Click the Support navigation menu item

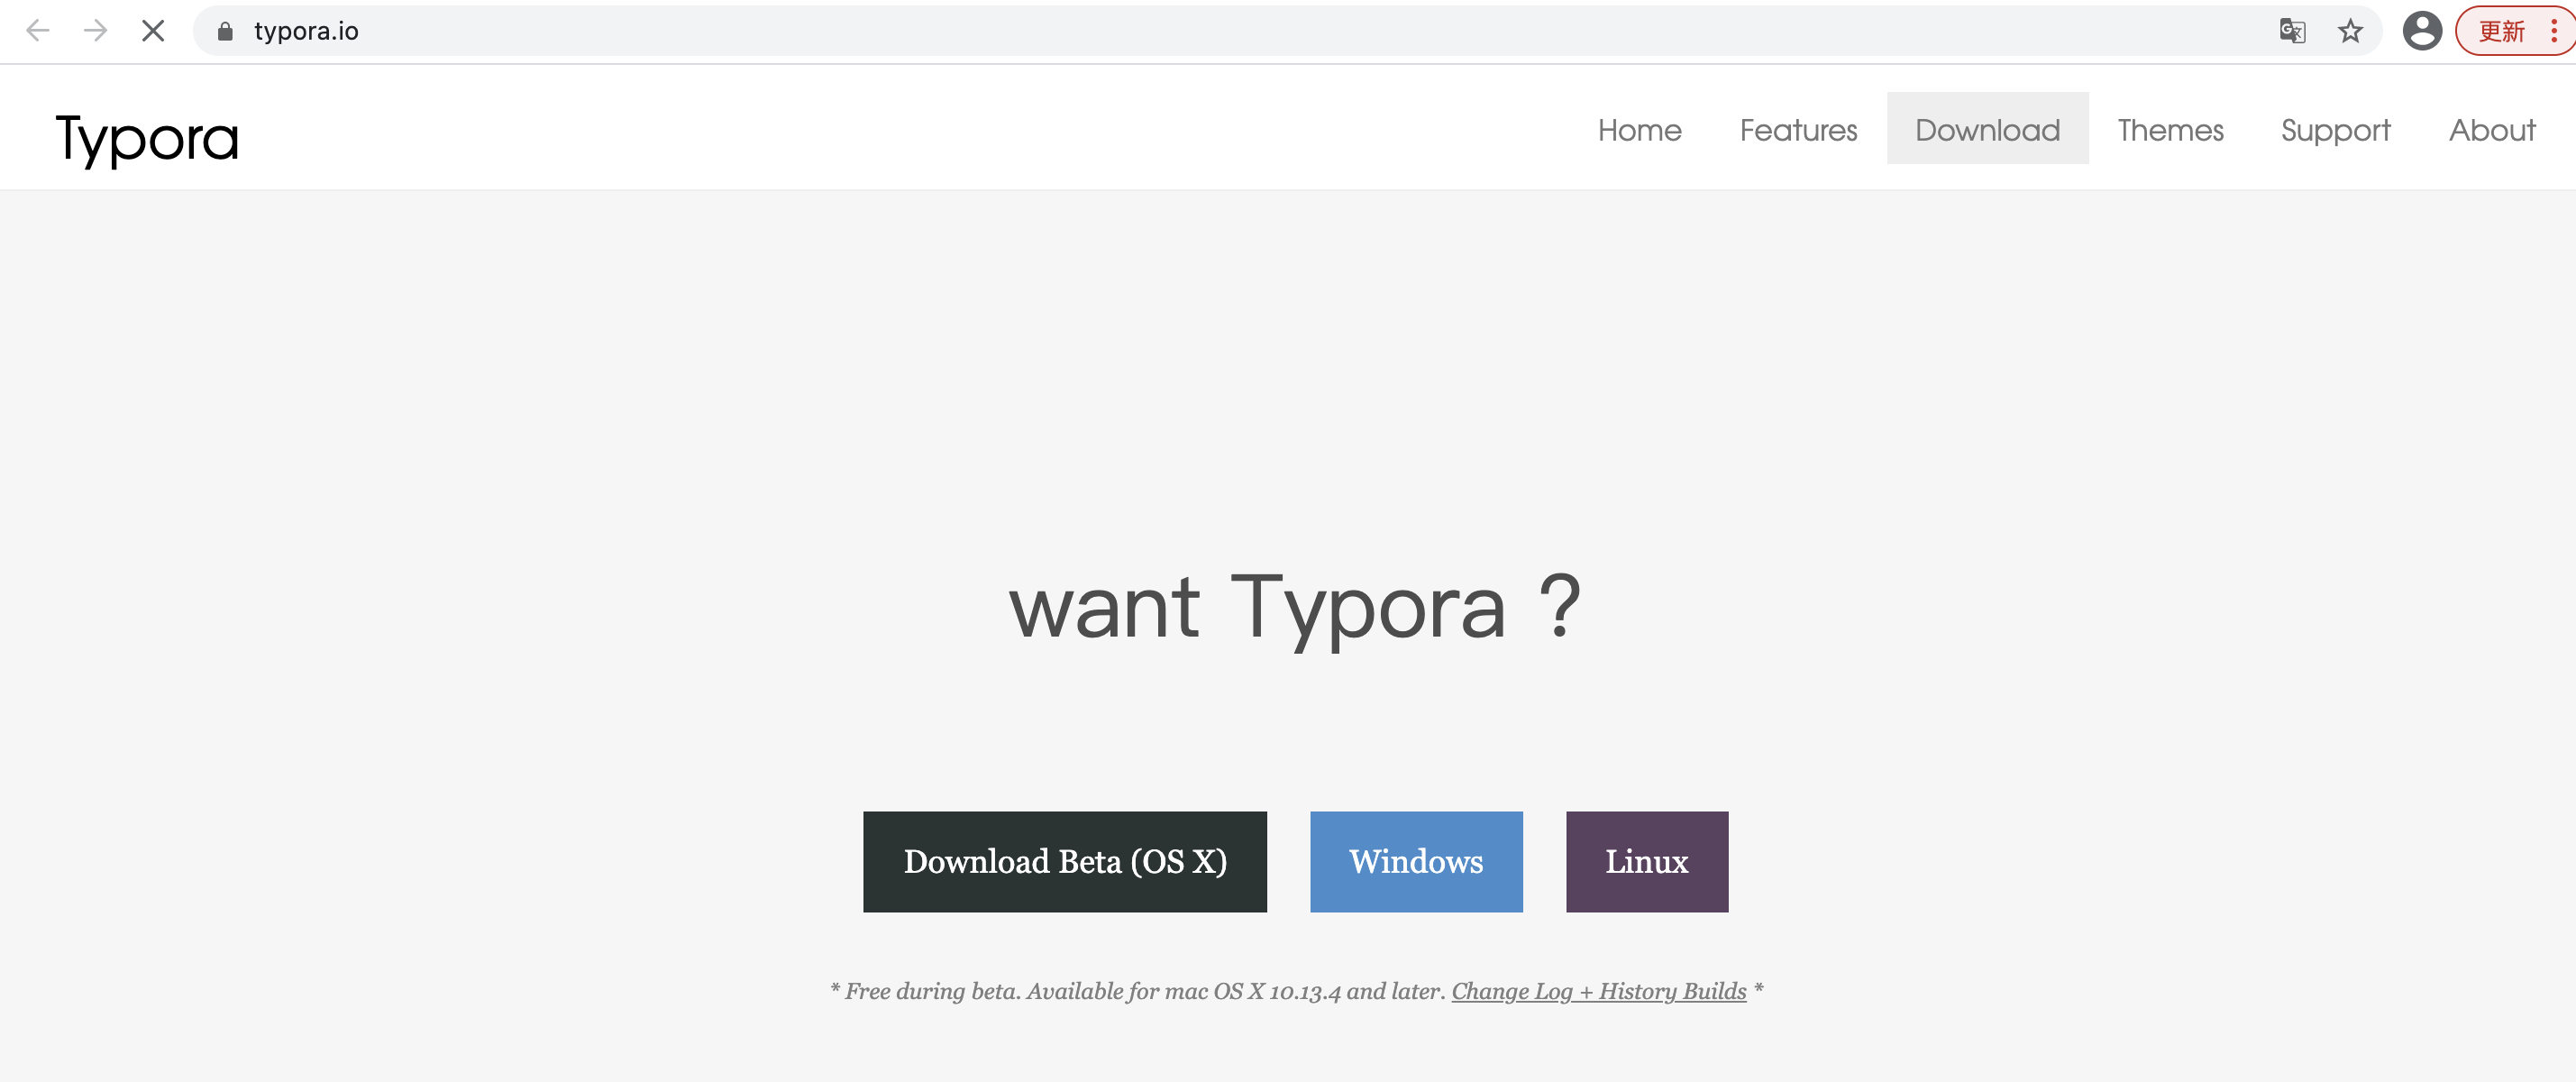click(2336, 128)
